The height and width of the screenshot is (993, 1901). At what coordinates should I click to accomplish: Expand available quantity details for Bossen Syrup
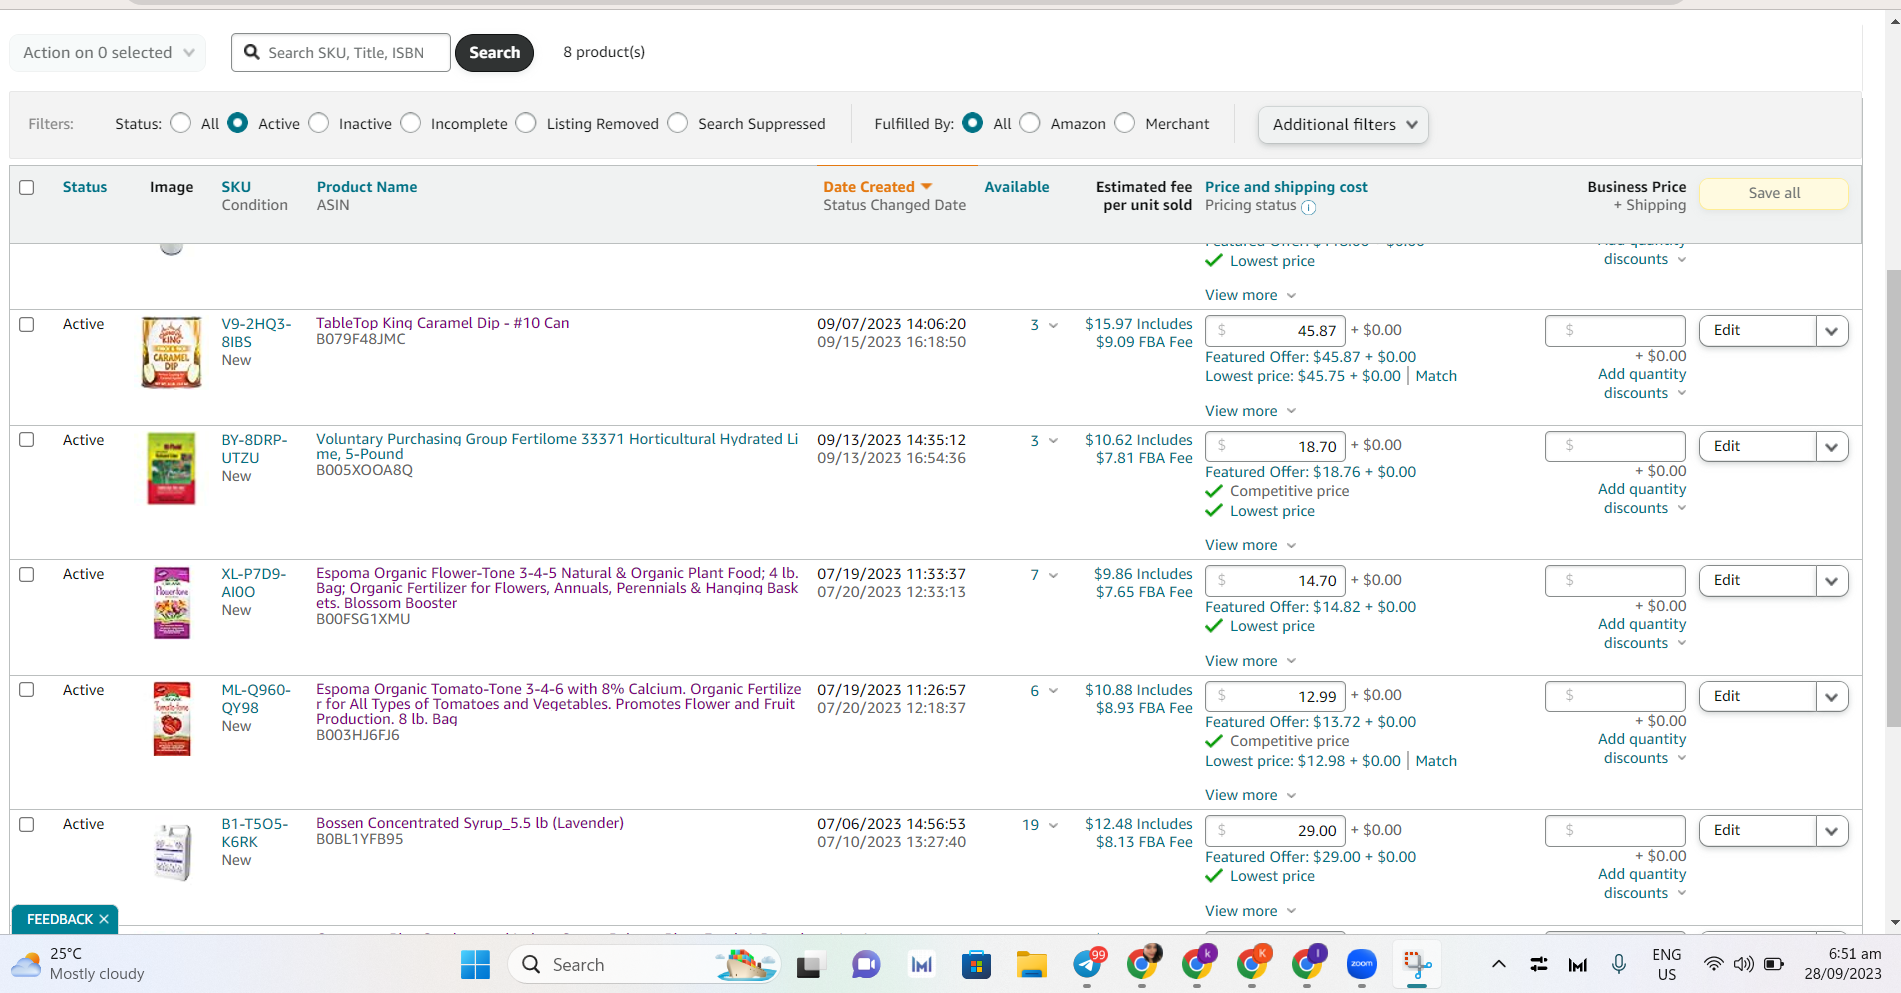click(1053, 826)
